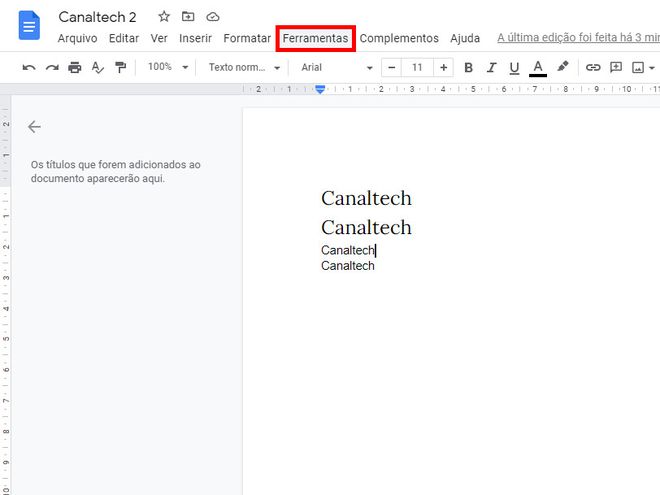Undo the last action
The height and width of the screenshot is (495, 660).
[29, 67]
